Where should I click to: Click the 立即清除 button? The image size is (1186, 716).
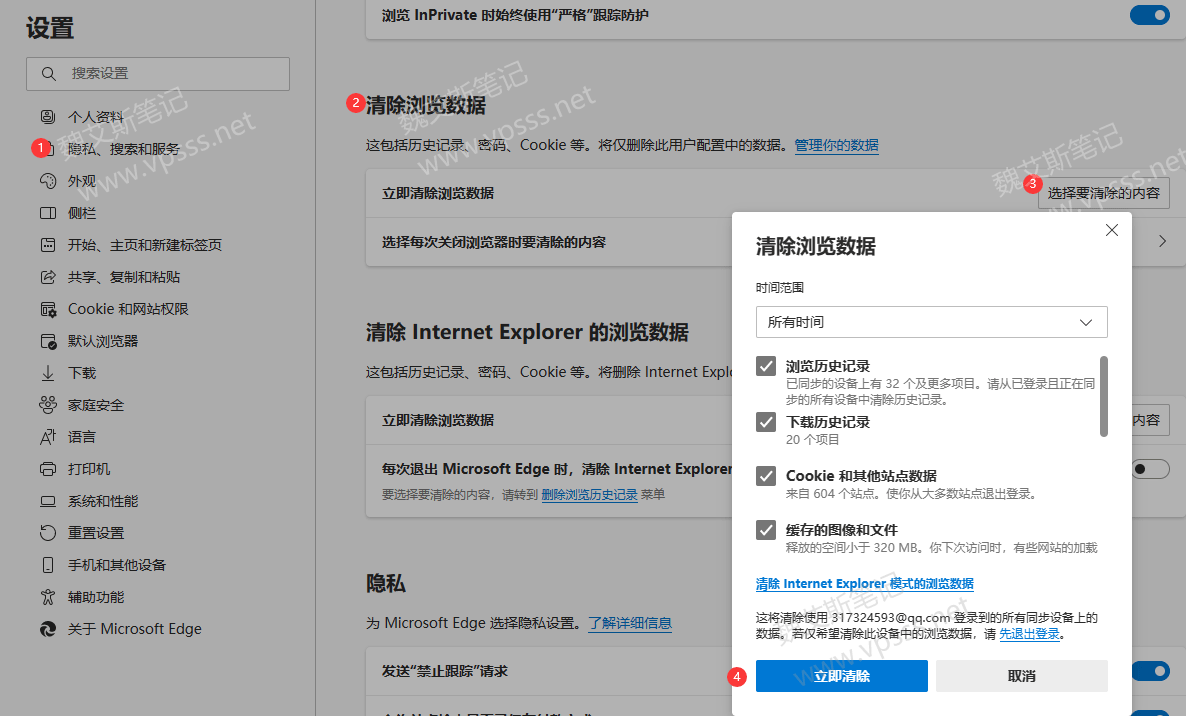pos(841,676)
